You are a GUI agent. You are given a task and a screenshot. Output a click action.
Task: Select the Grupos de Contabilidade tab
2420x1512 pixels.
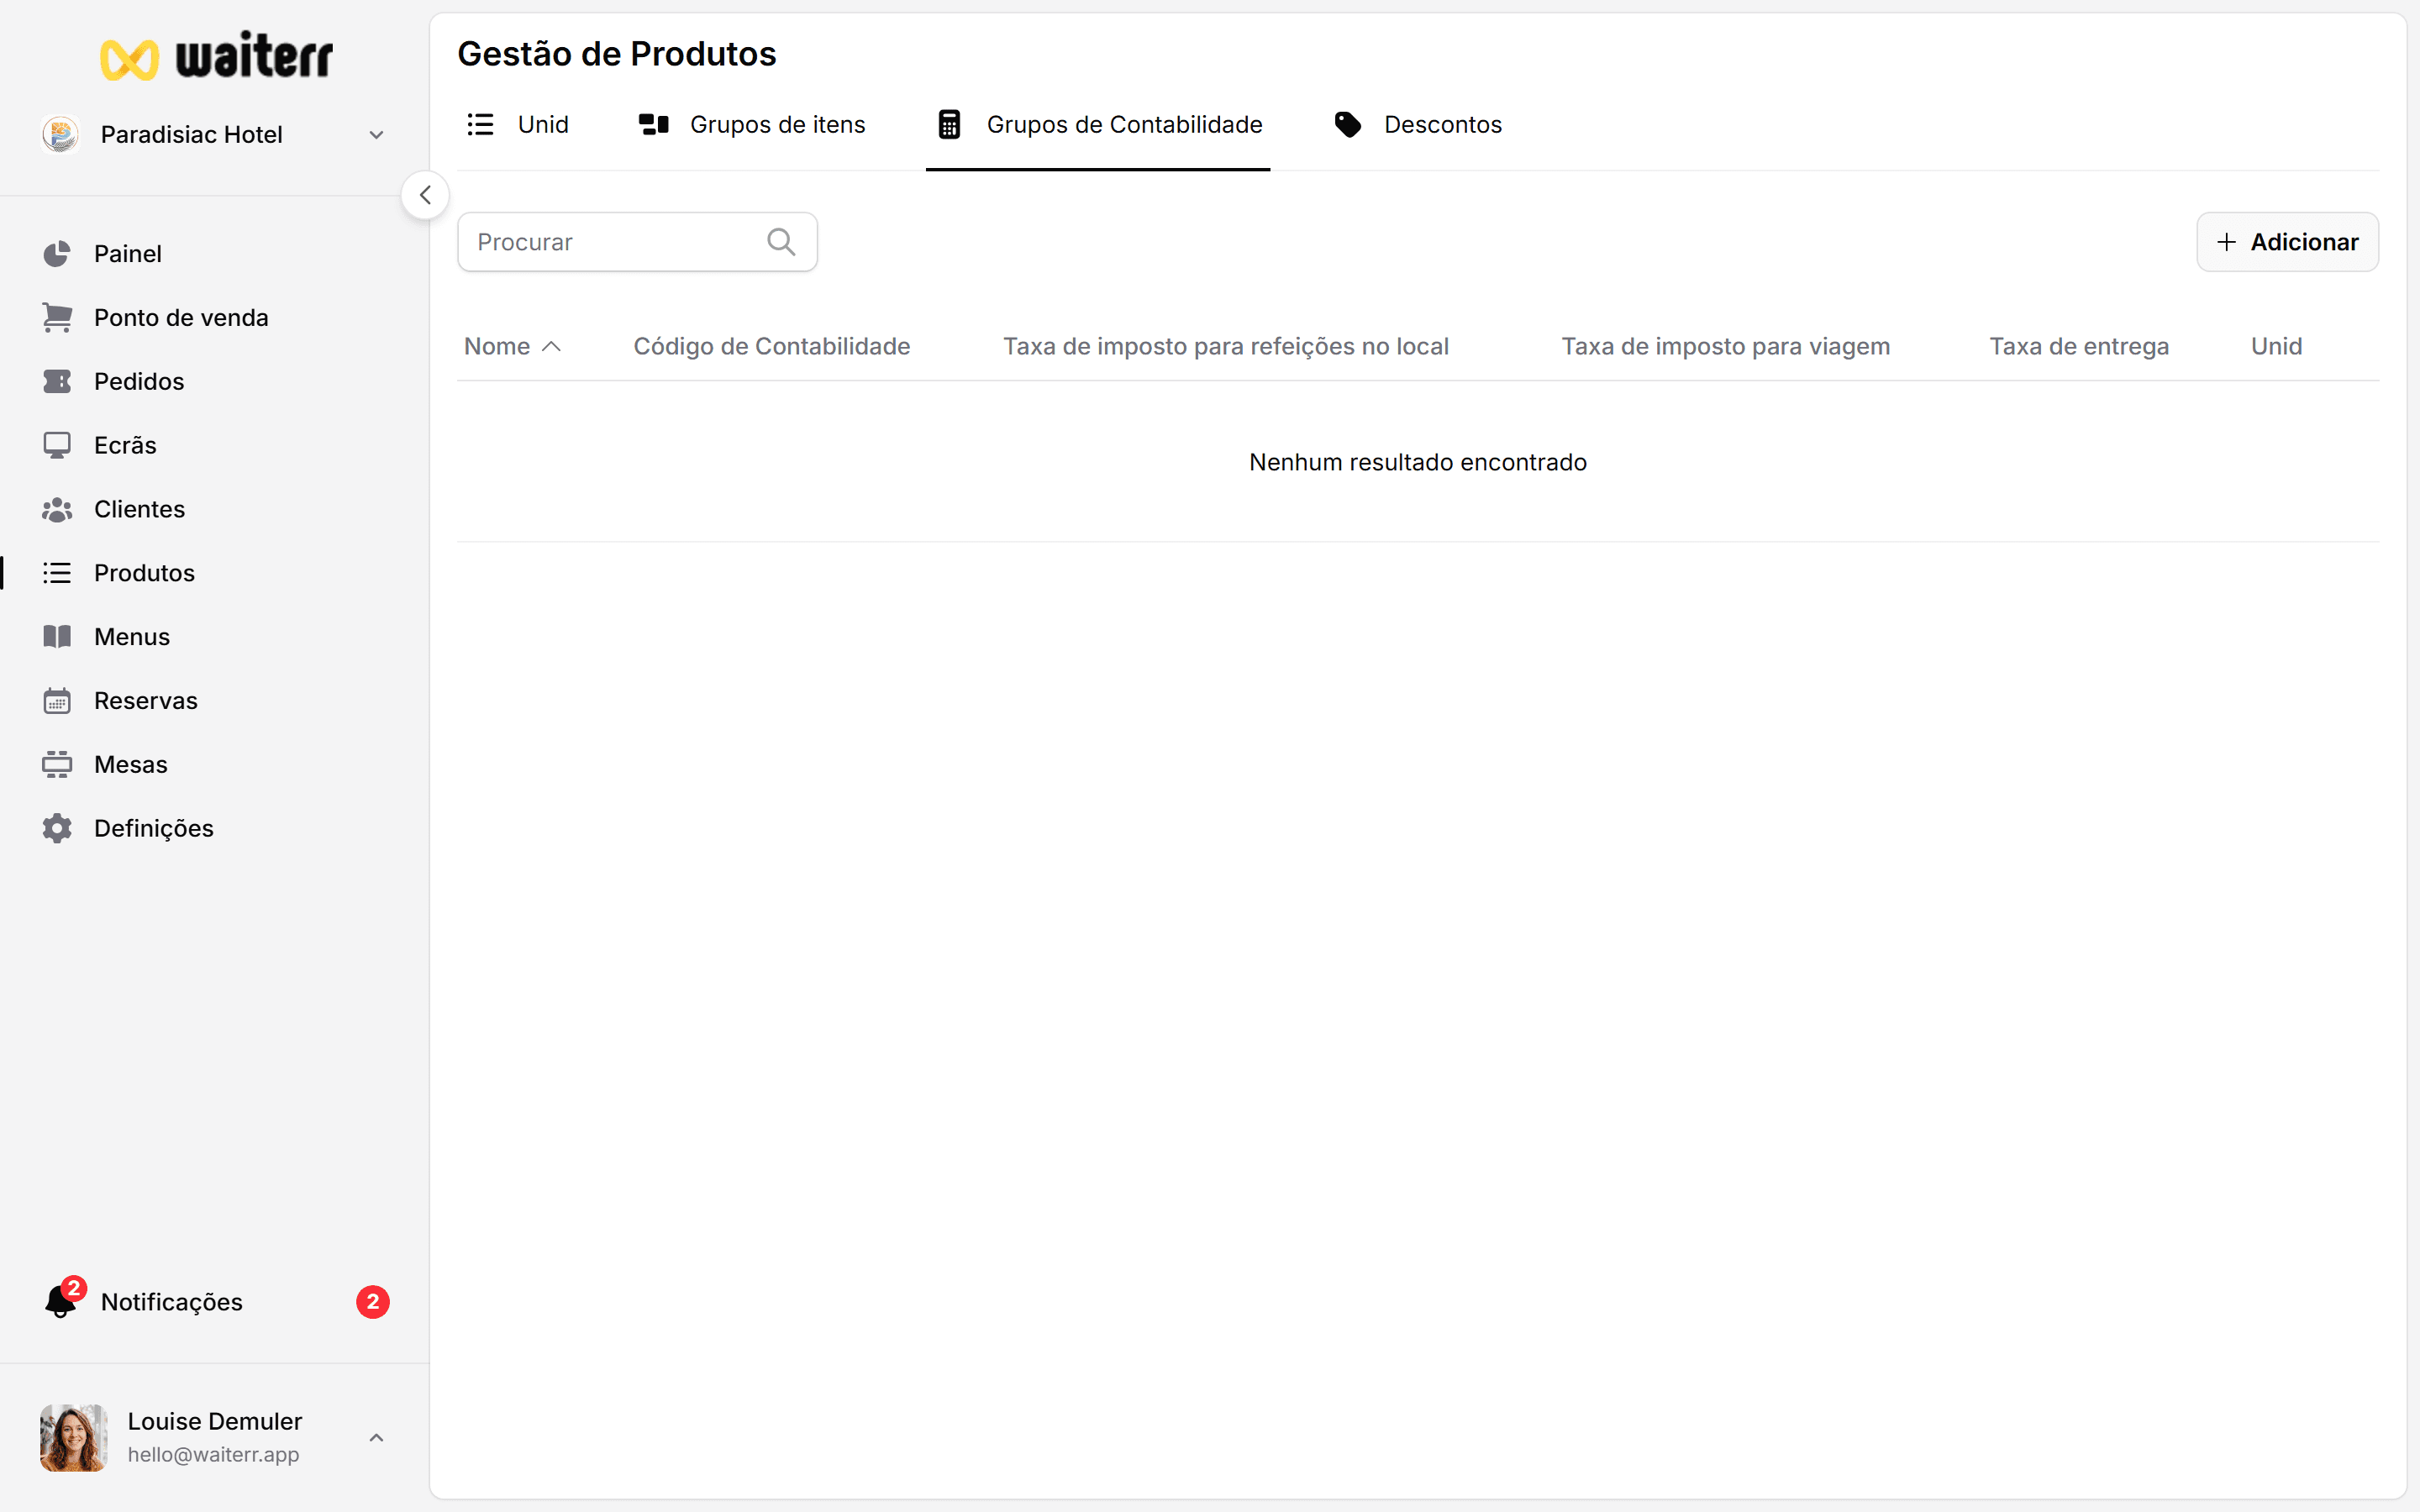(x=1098, y=125)
